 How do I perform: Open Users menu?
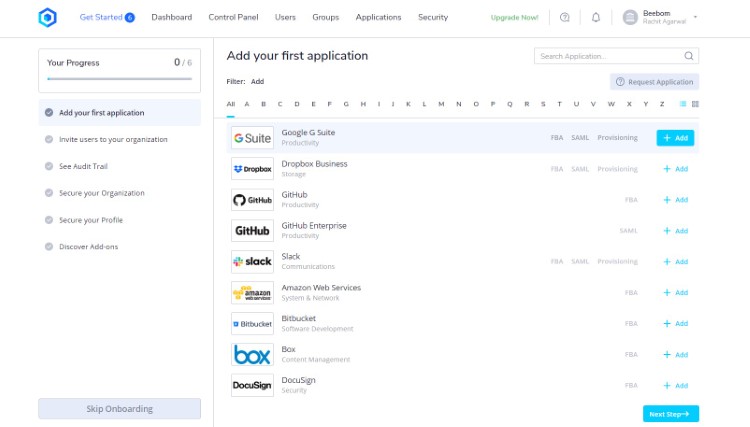point(285,17)
